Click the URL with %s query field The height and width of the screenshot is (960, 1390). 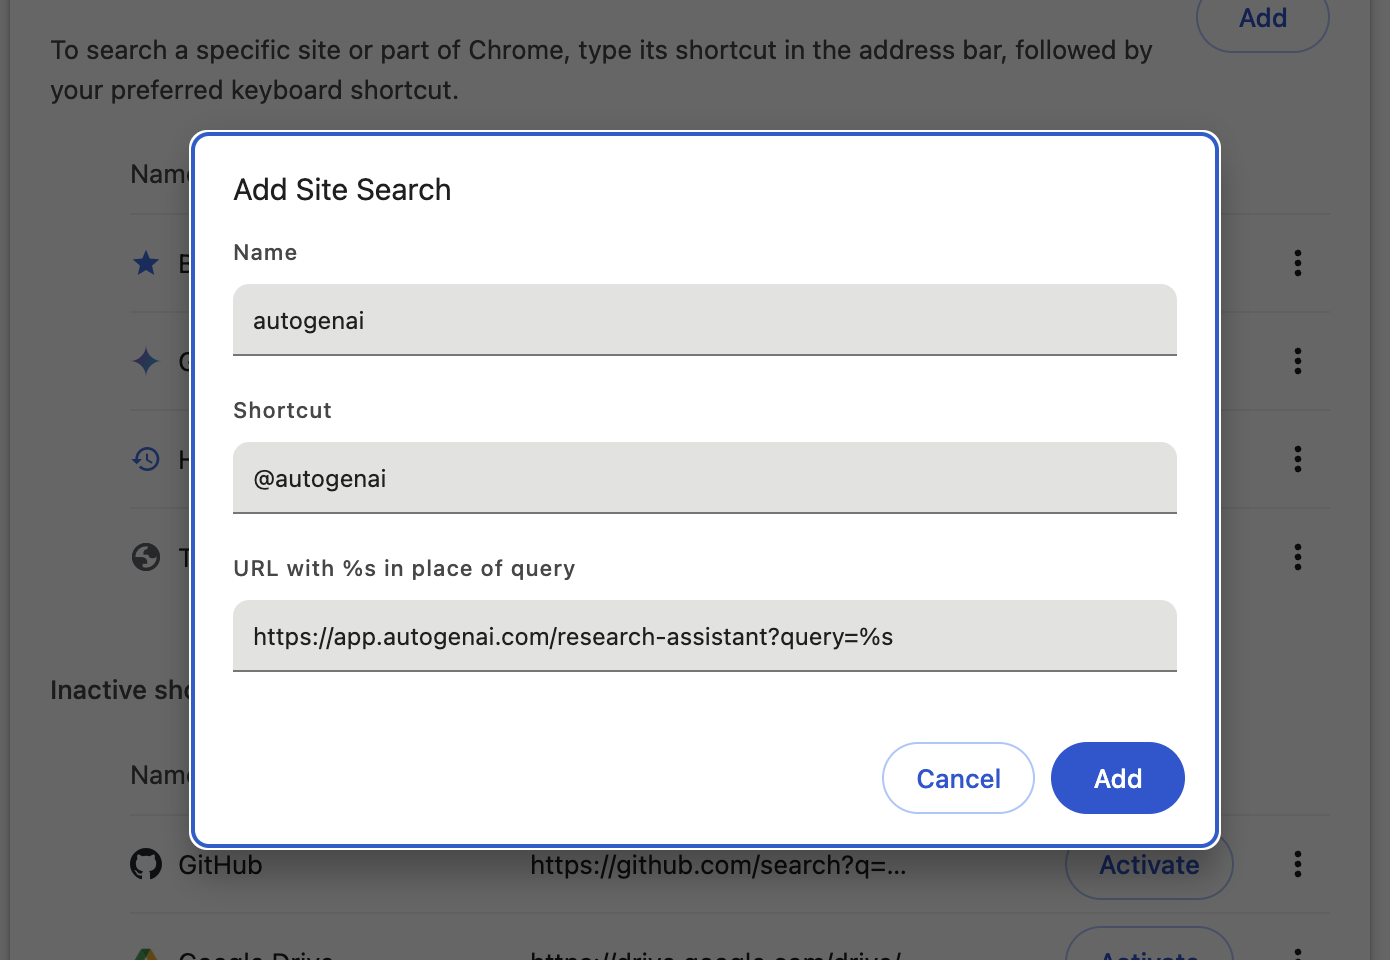click(705, 636)
